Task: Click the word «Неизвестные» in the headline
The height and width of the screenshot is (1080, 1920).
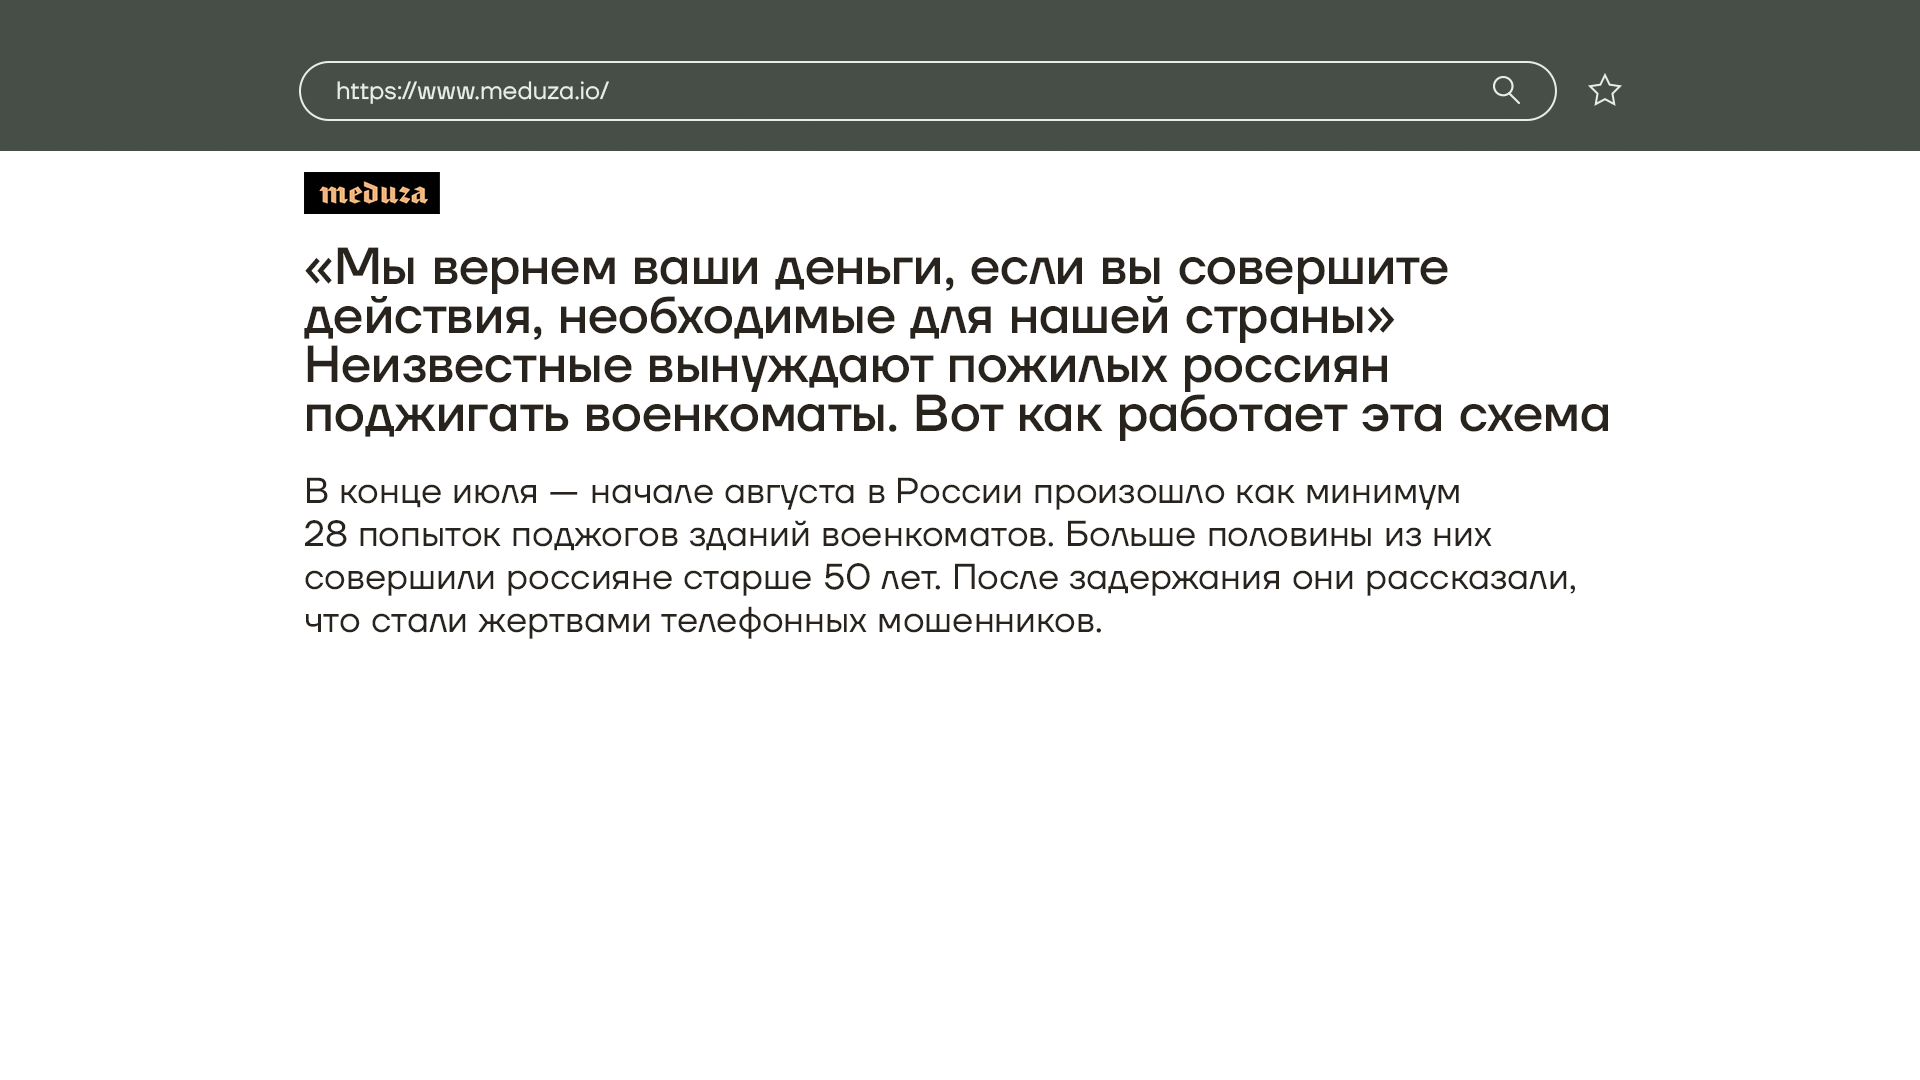Action: (468, 365)
